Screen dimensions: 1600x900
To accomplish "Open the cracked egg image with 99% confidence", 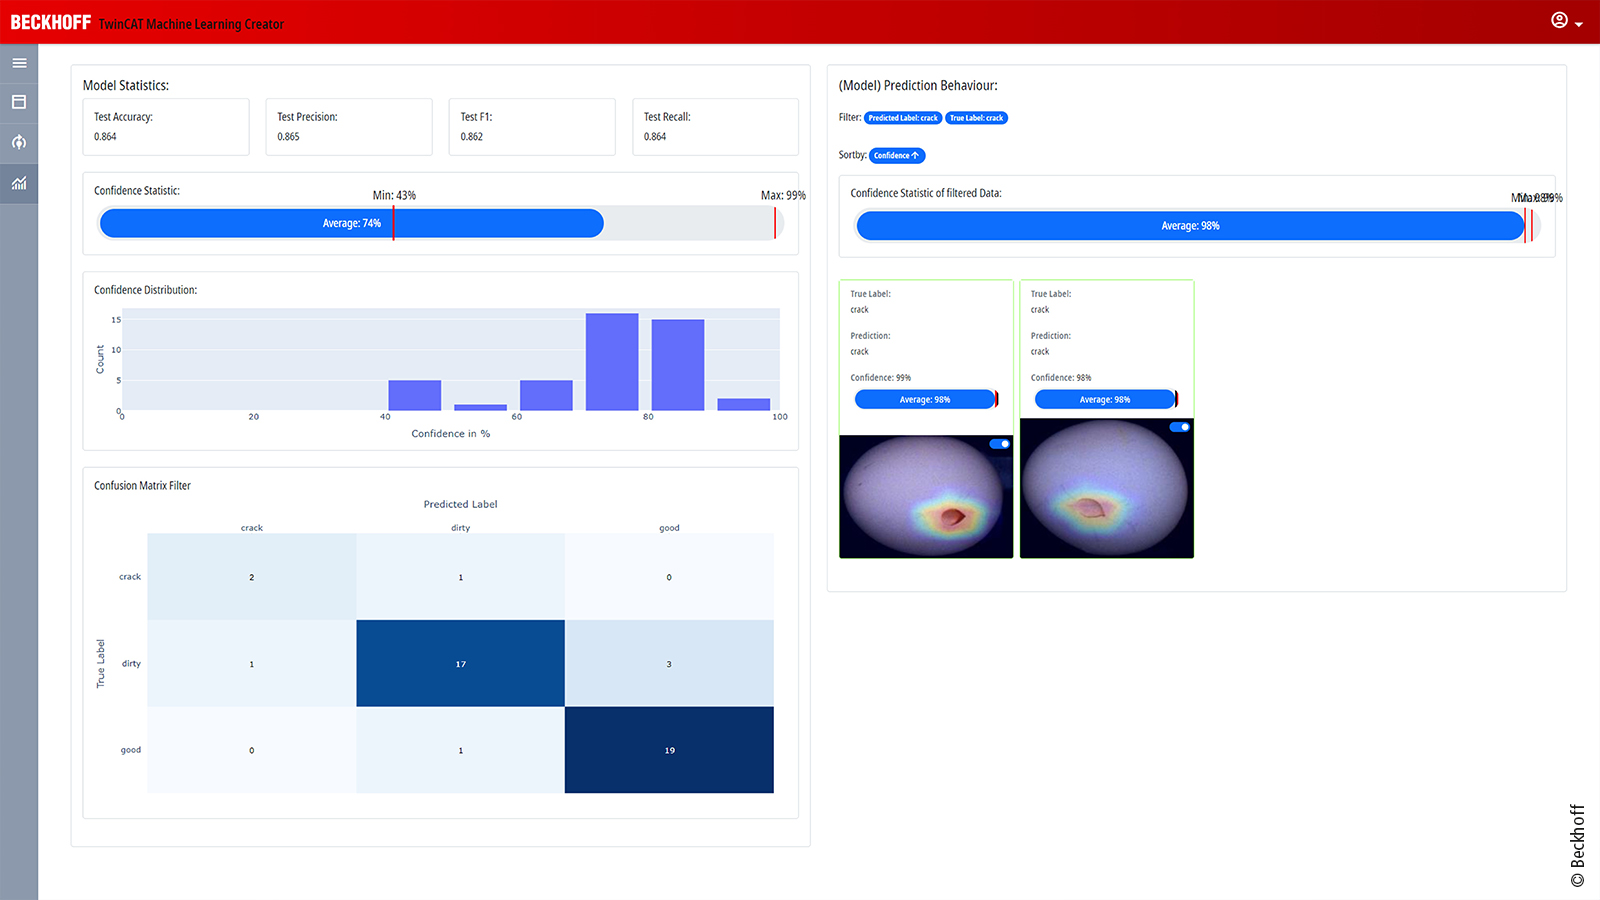I will click(925, 497).
